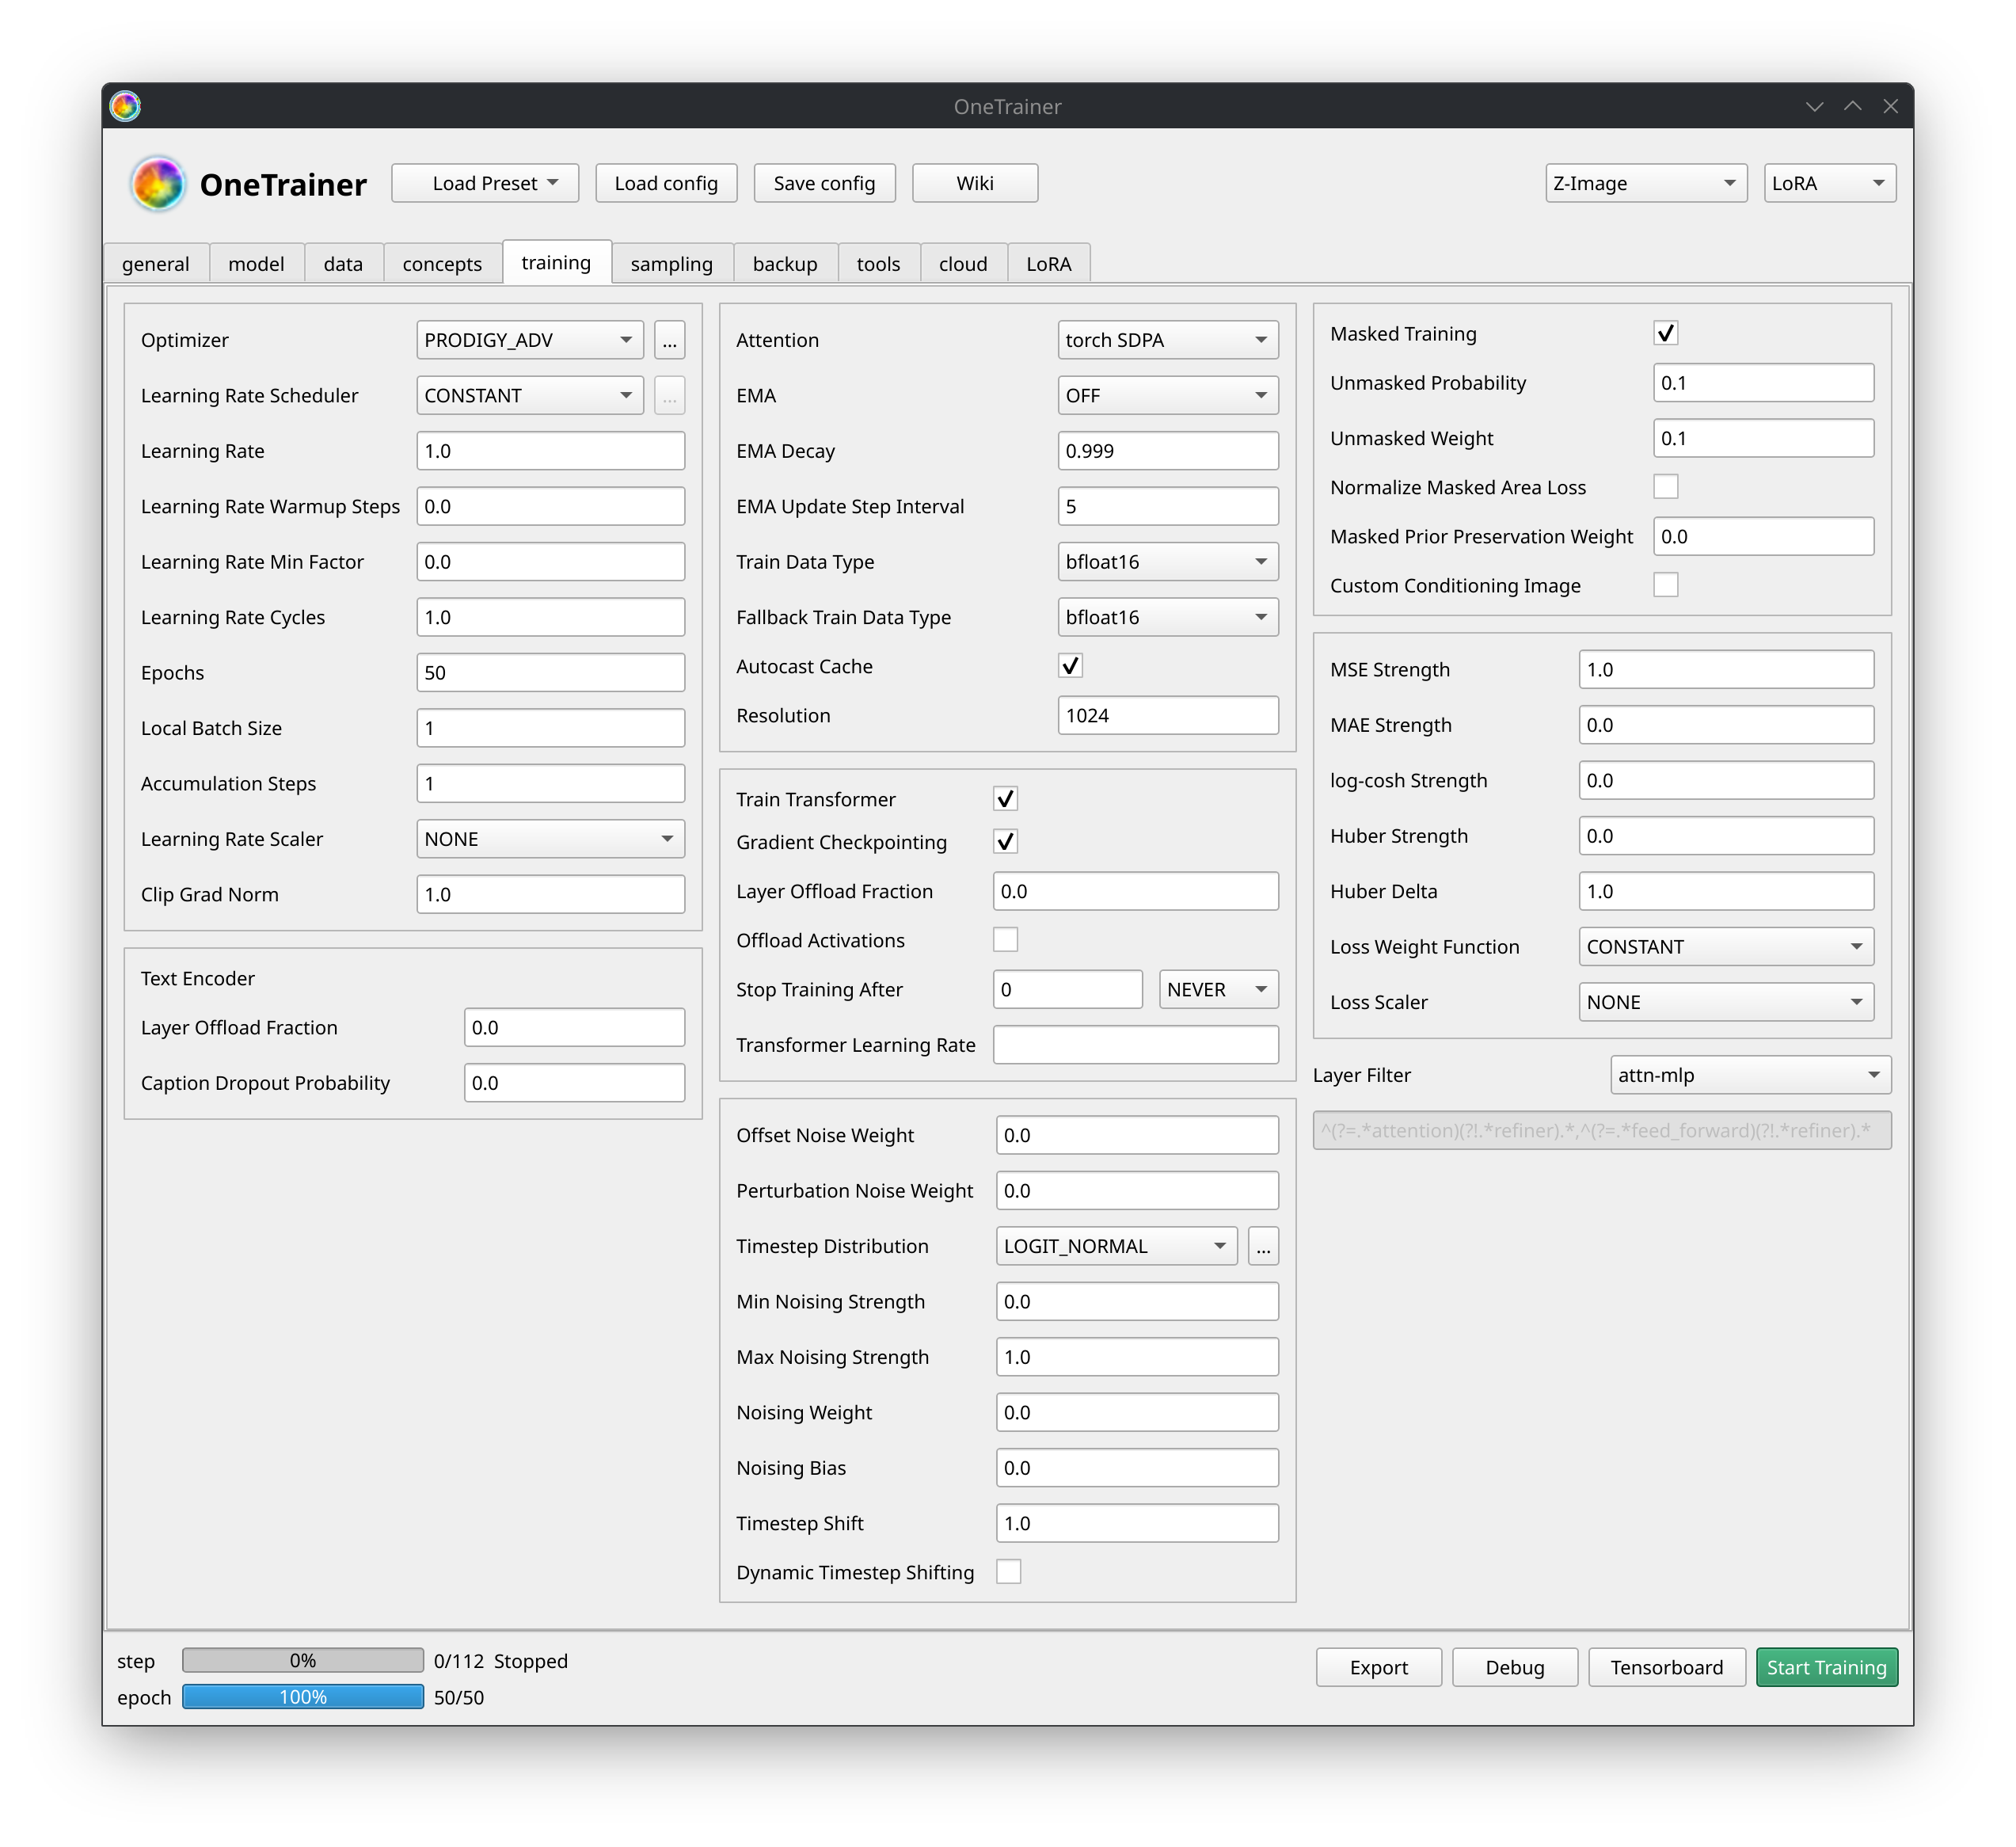Expand the Timestep Distribution dropdown
The width and height of the screenshot is (2016, 1847).
pos(1117,1246)
